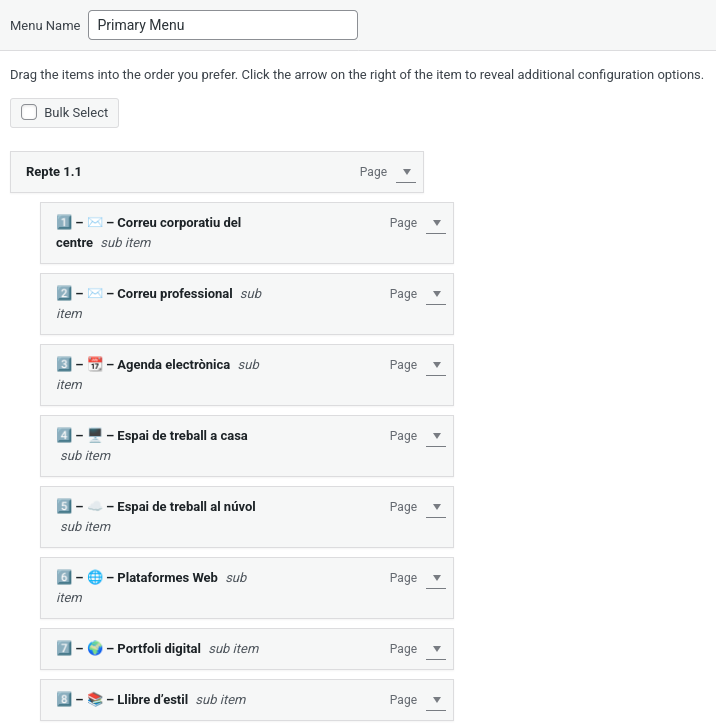Click the computer monitor icon in Espai de treball a casa
This screenshot has height=728, width=716.
click(x=95, y=436)
